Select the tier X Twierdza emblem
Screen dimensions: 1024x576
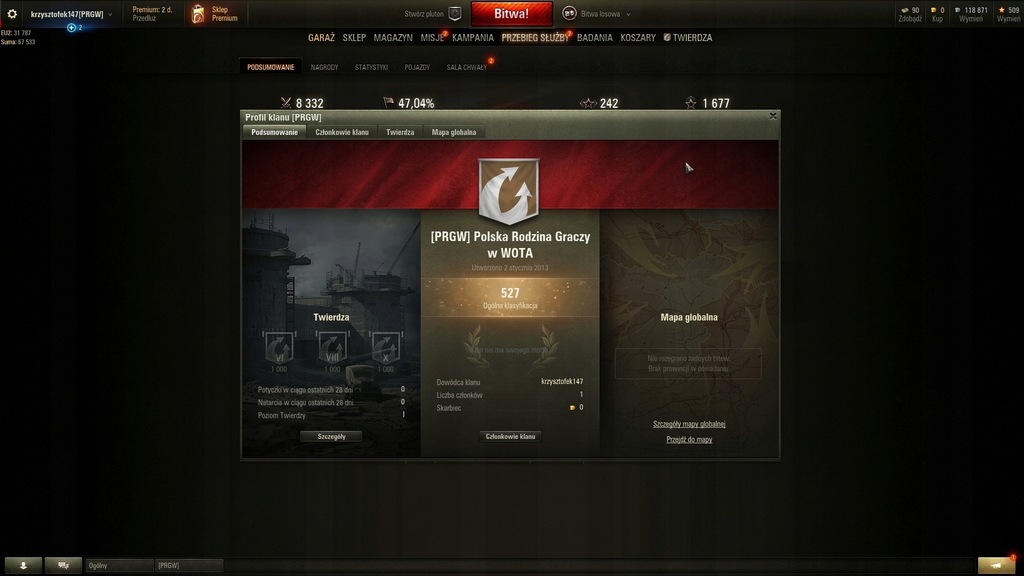coord(385,347)
